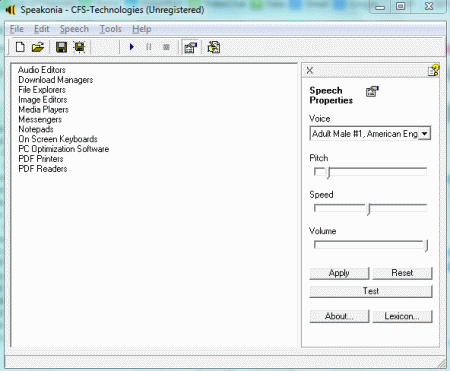
Task: Click the 'Download Managers' text line
Action: click(56, 80)
